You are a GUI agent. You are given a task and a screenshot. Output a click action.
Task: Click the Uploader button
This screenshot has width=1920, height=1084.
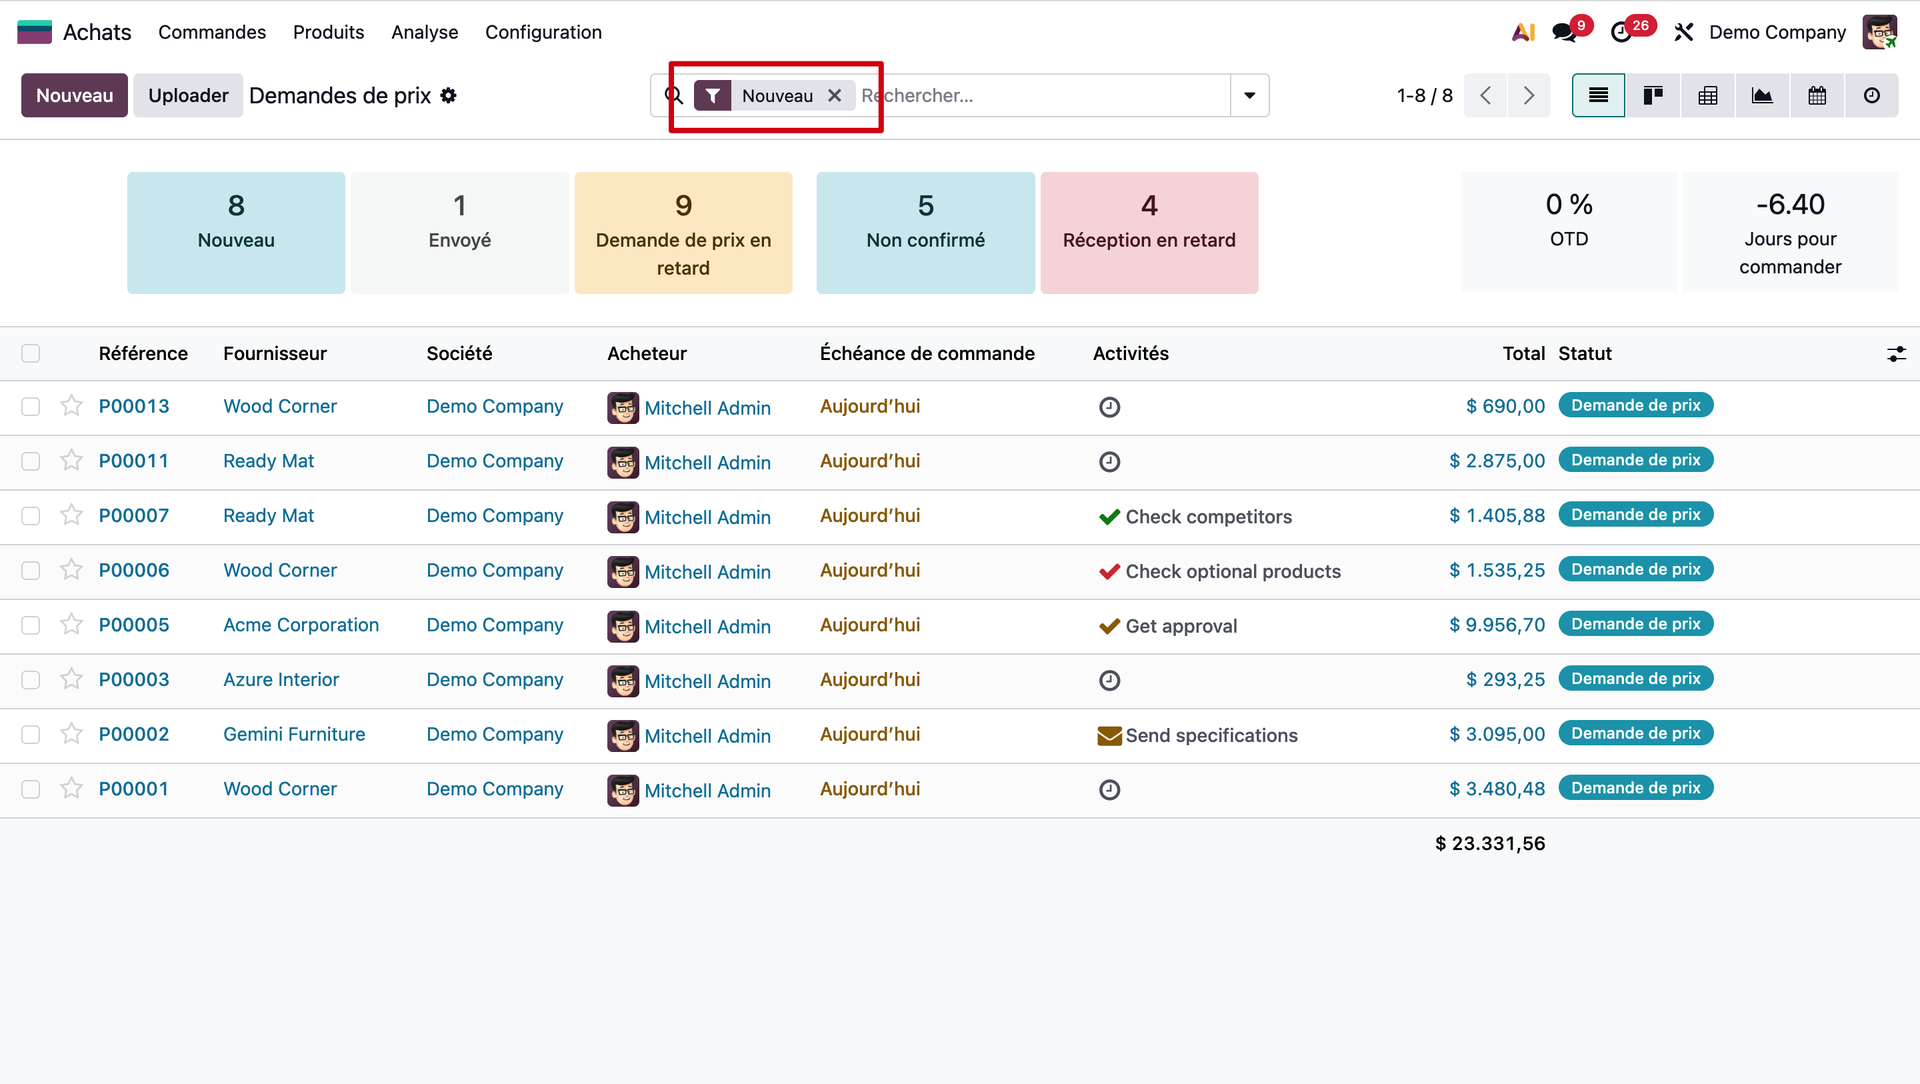(x=188, y=96)
